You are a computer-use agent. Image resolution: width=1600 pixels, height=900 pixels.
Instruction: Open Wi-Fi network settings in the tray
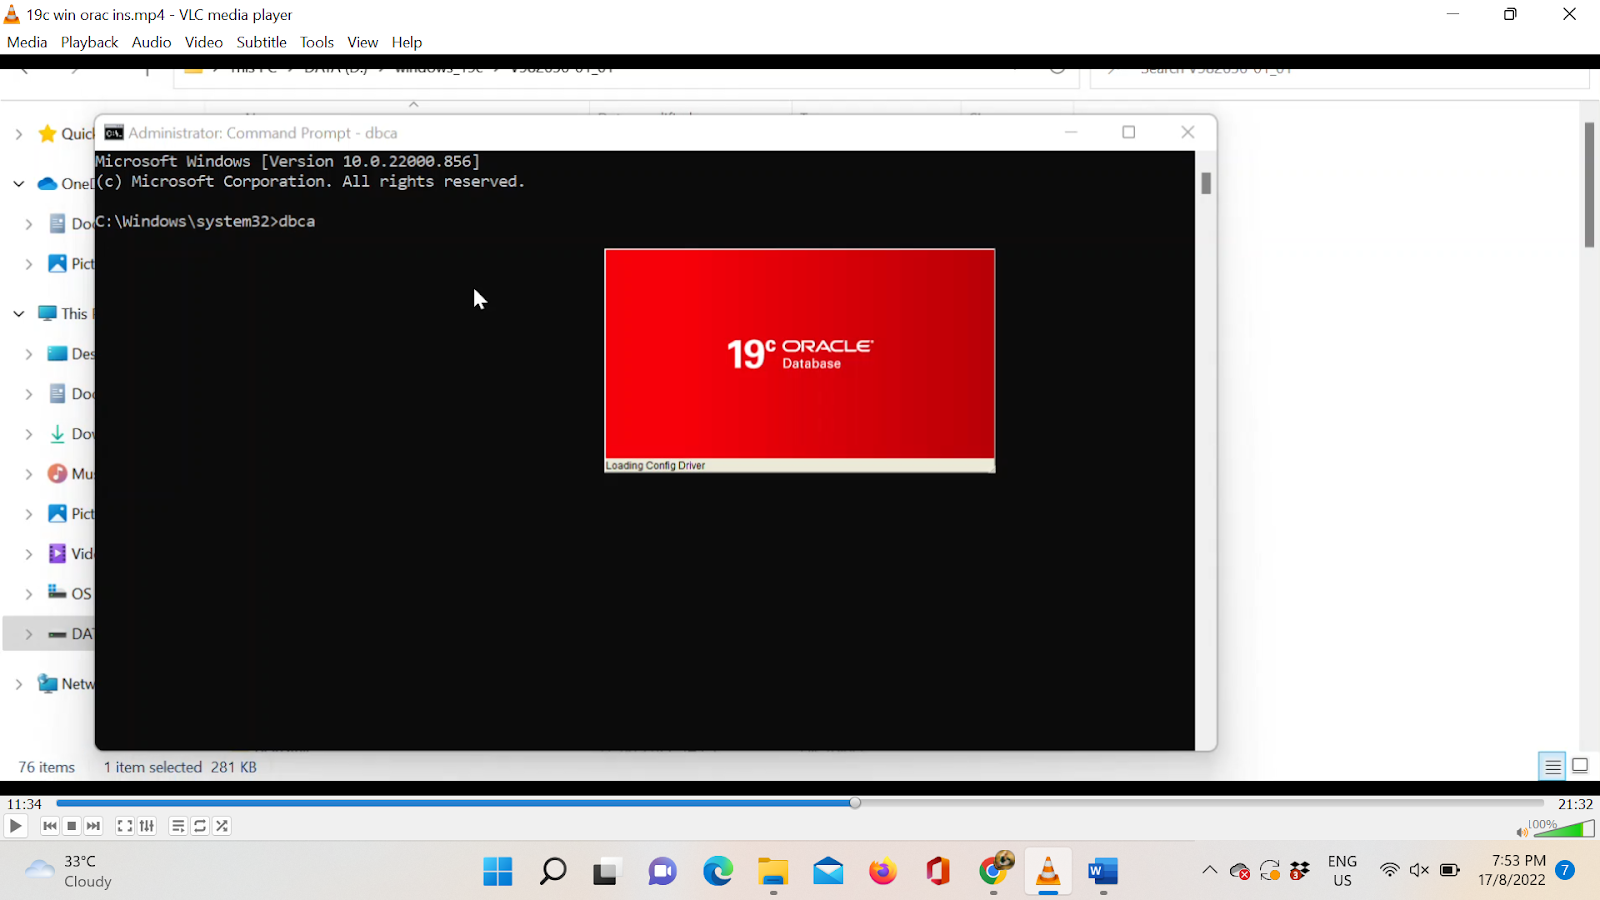pyautogui.click(x=1389, y=870)
